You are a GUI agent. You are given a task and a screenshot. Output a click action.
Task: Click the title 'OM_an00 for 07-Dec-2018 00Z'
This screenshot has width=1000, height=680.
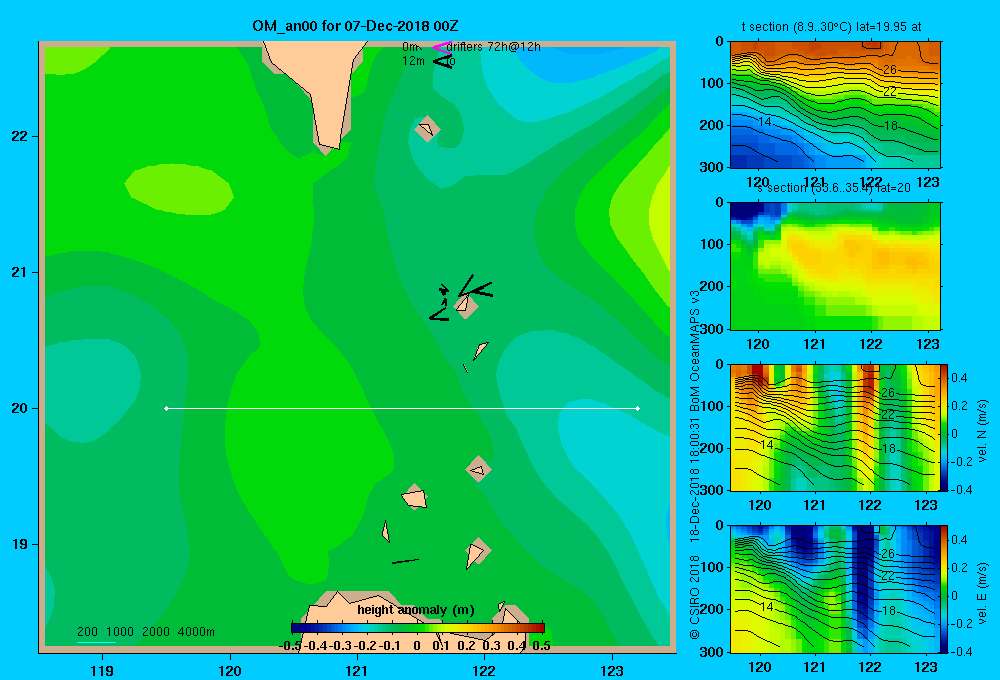click(x=355, y=26)
